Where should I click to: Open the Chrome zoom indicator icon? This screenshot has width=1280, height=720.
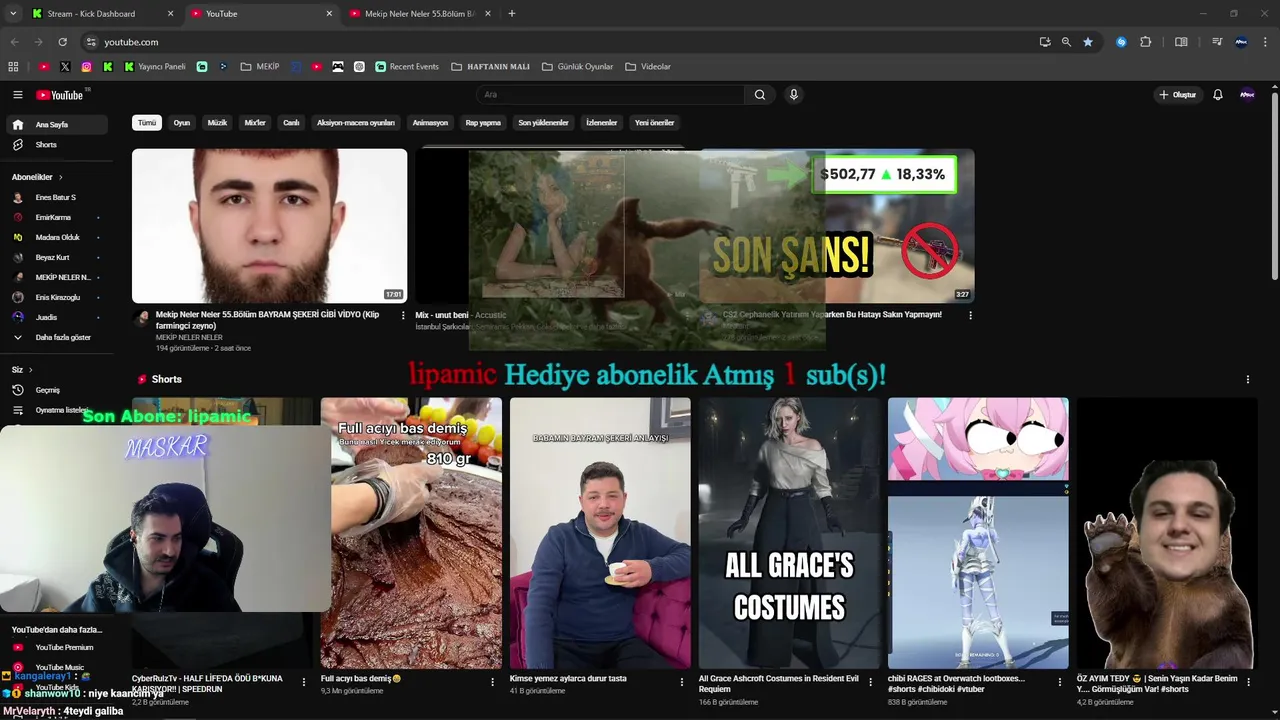click(1066, 42)
